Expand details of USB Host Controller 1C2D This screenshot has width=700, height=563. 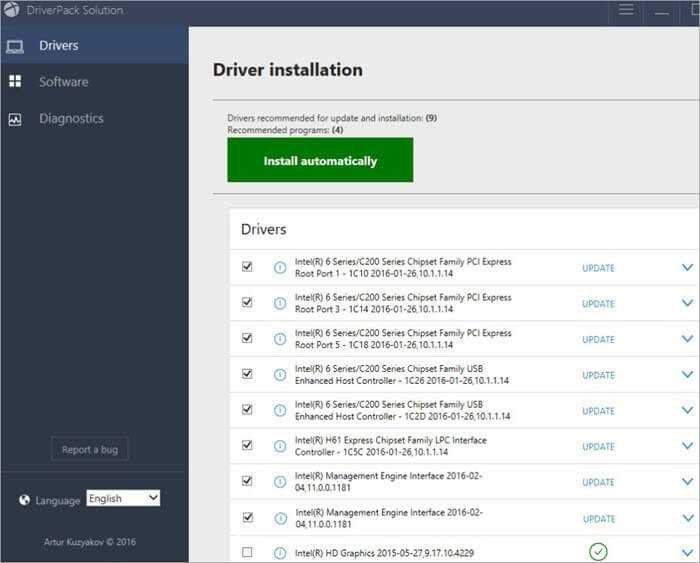(688, 410)
